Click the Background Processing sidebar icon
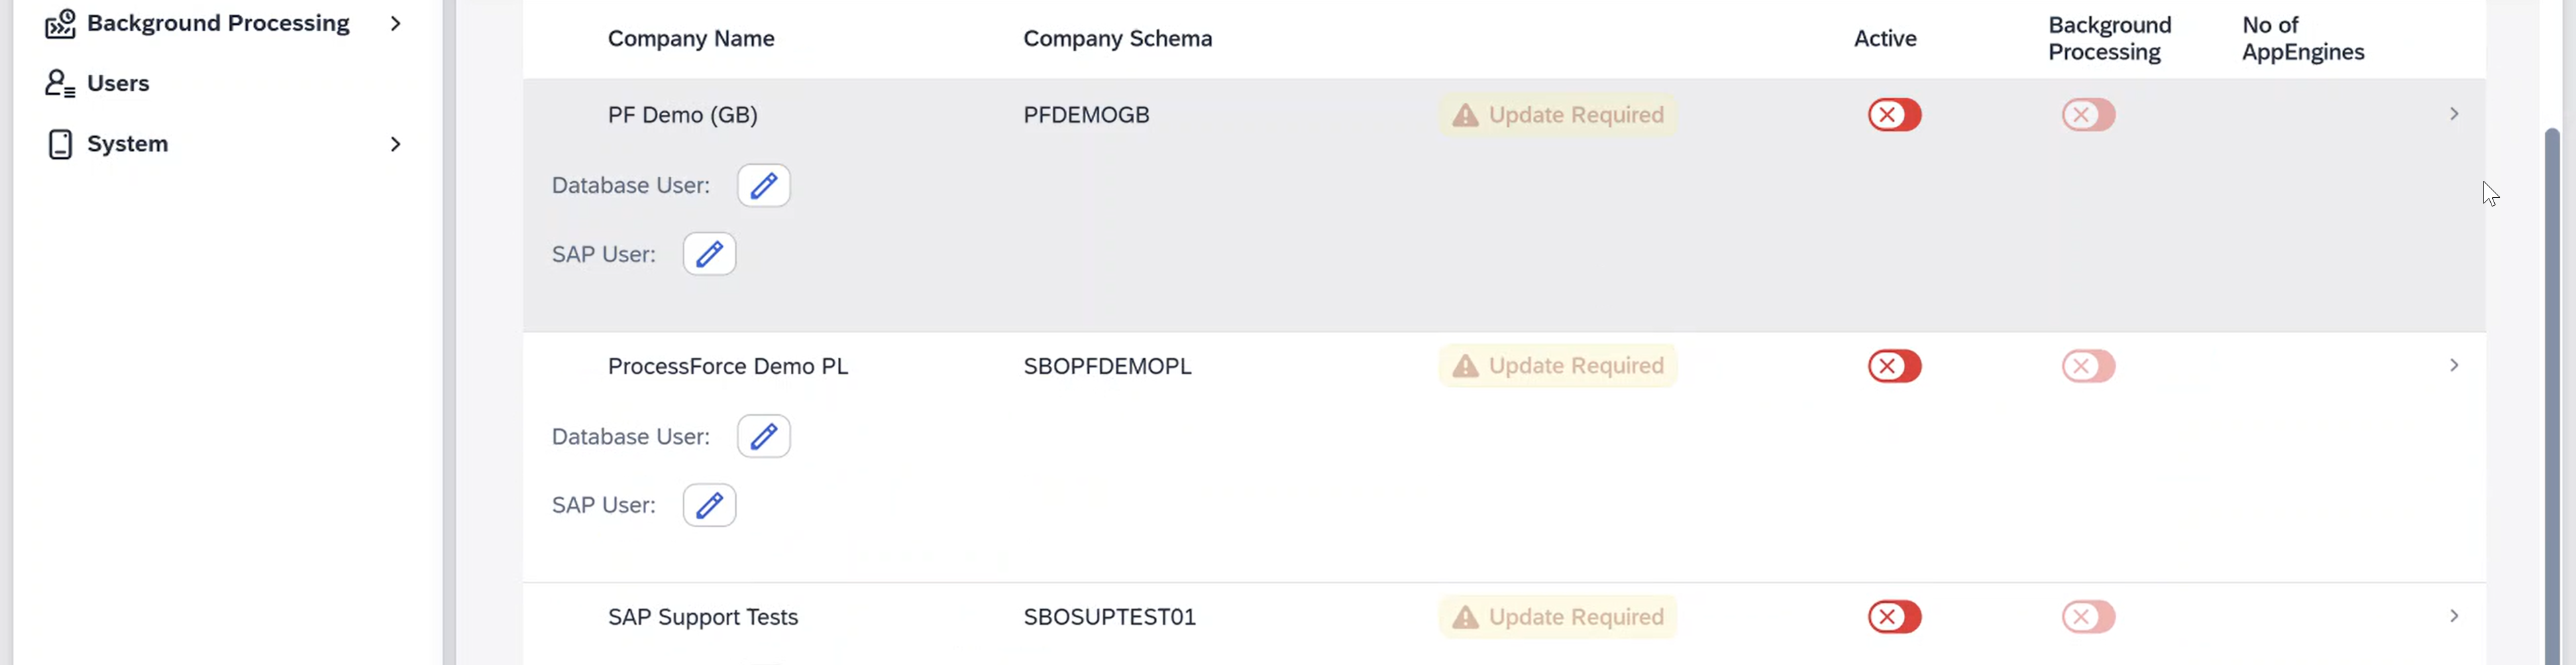2576x665 pixels. pyautogui.click(x=60, y=23)
